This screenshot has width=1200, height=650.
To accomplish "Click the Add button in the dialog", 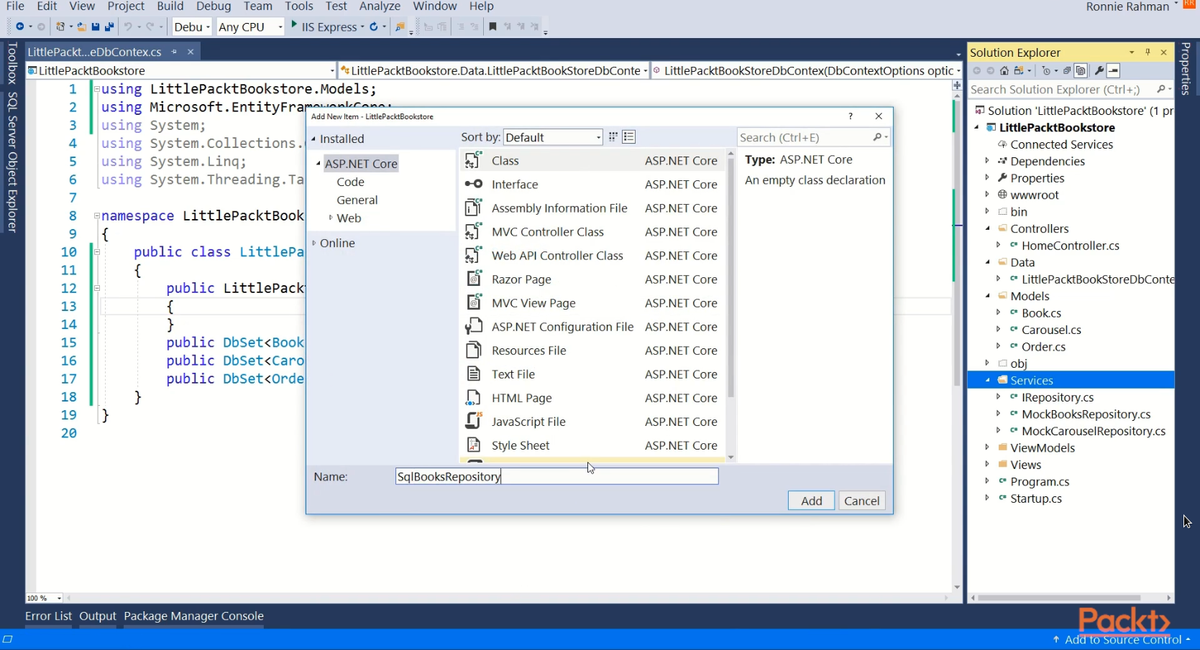I will tap(811, 501).
